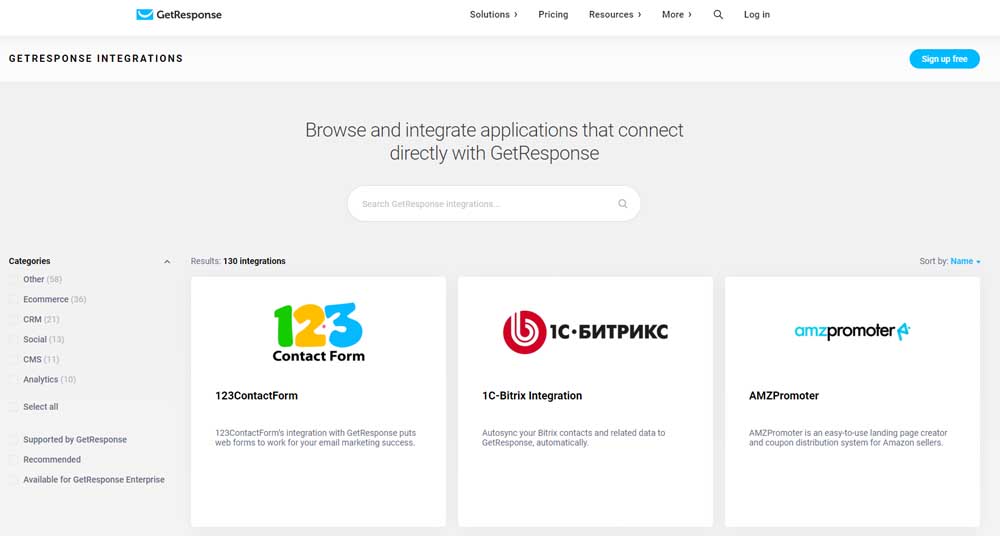Click the AMZPromoter landing page creator description
Screen dimensions: 1000x536
point(848,438)
